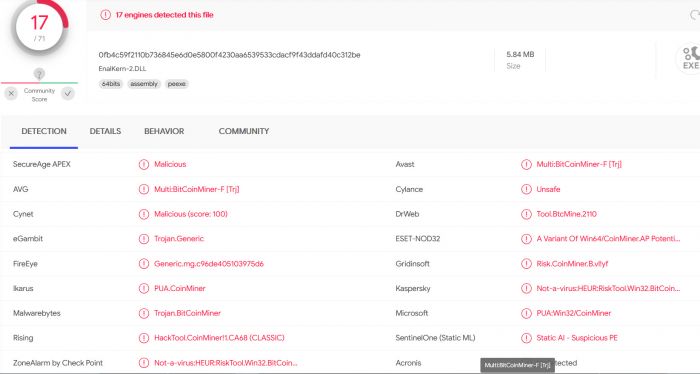Select the file SHA-256 hash text
The height and width of the screenshot is (374, 700).
coord(229,55)
